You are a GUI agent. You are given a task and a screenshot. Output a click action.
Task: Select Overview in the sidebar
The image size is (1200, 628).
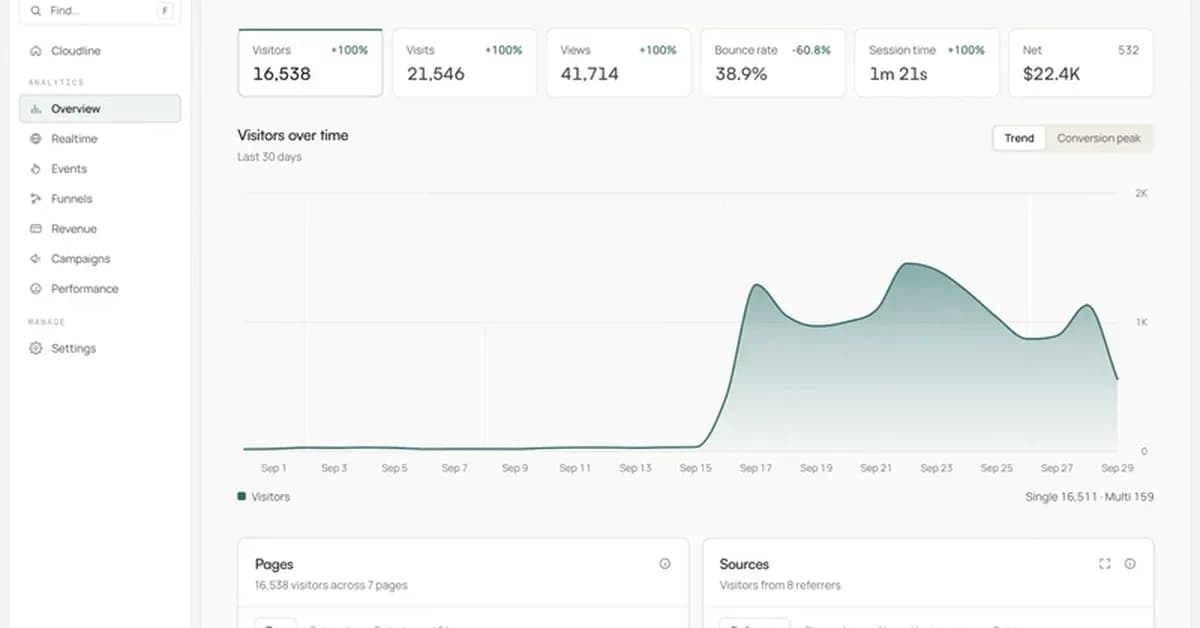click(100, 109)
